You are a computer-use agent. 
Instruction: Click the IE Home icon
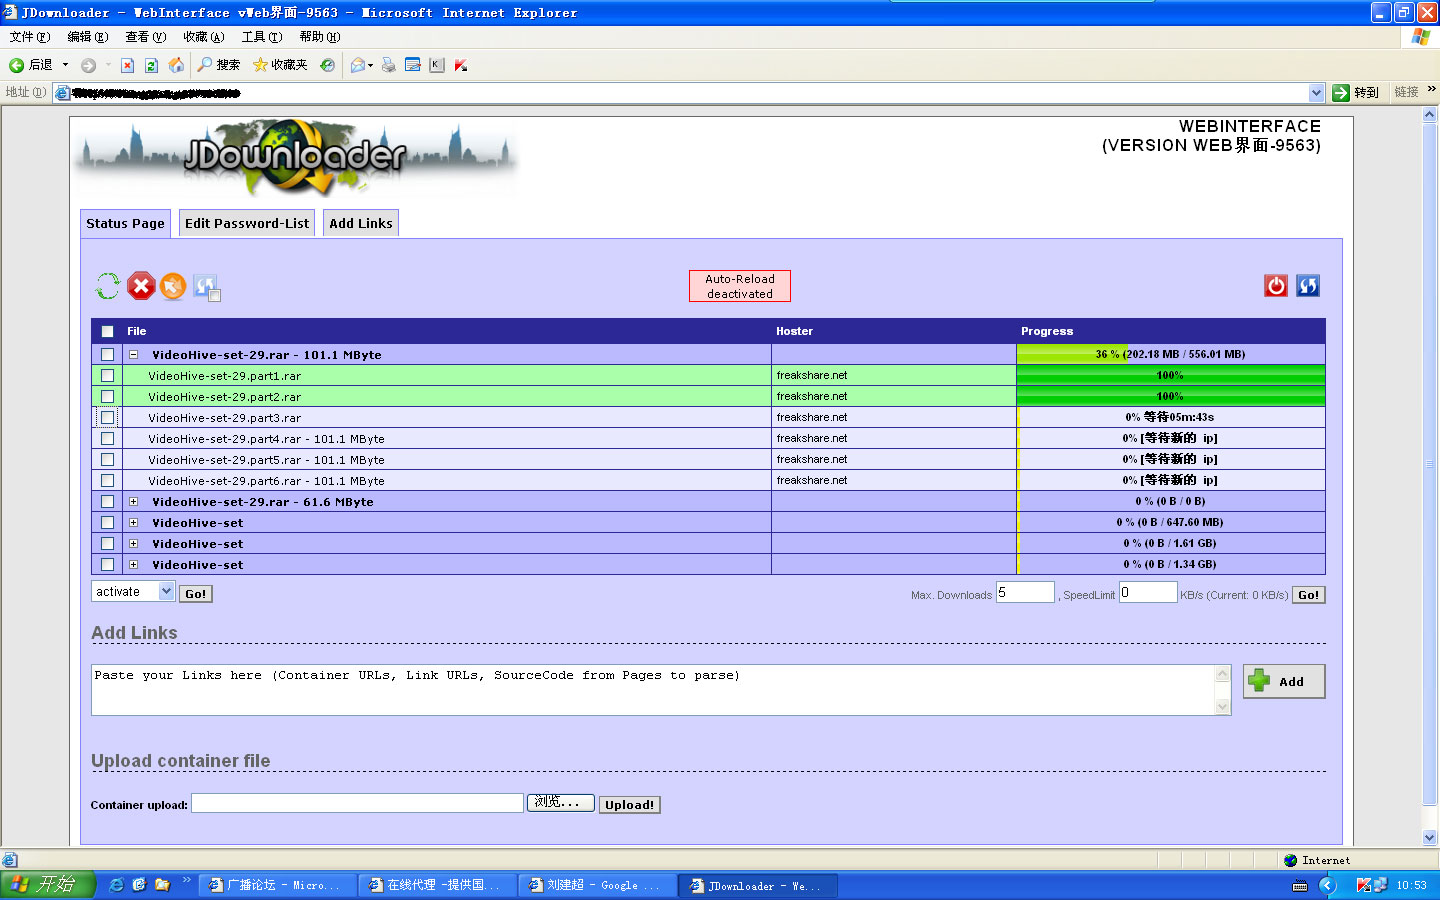pyautogui.click(x=176, y=65)
